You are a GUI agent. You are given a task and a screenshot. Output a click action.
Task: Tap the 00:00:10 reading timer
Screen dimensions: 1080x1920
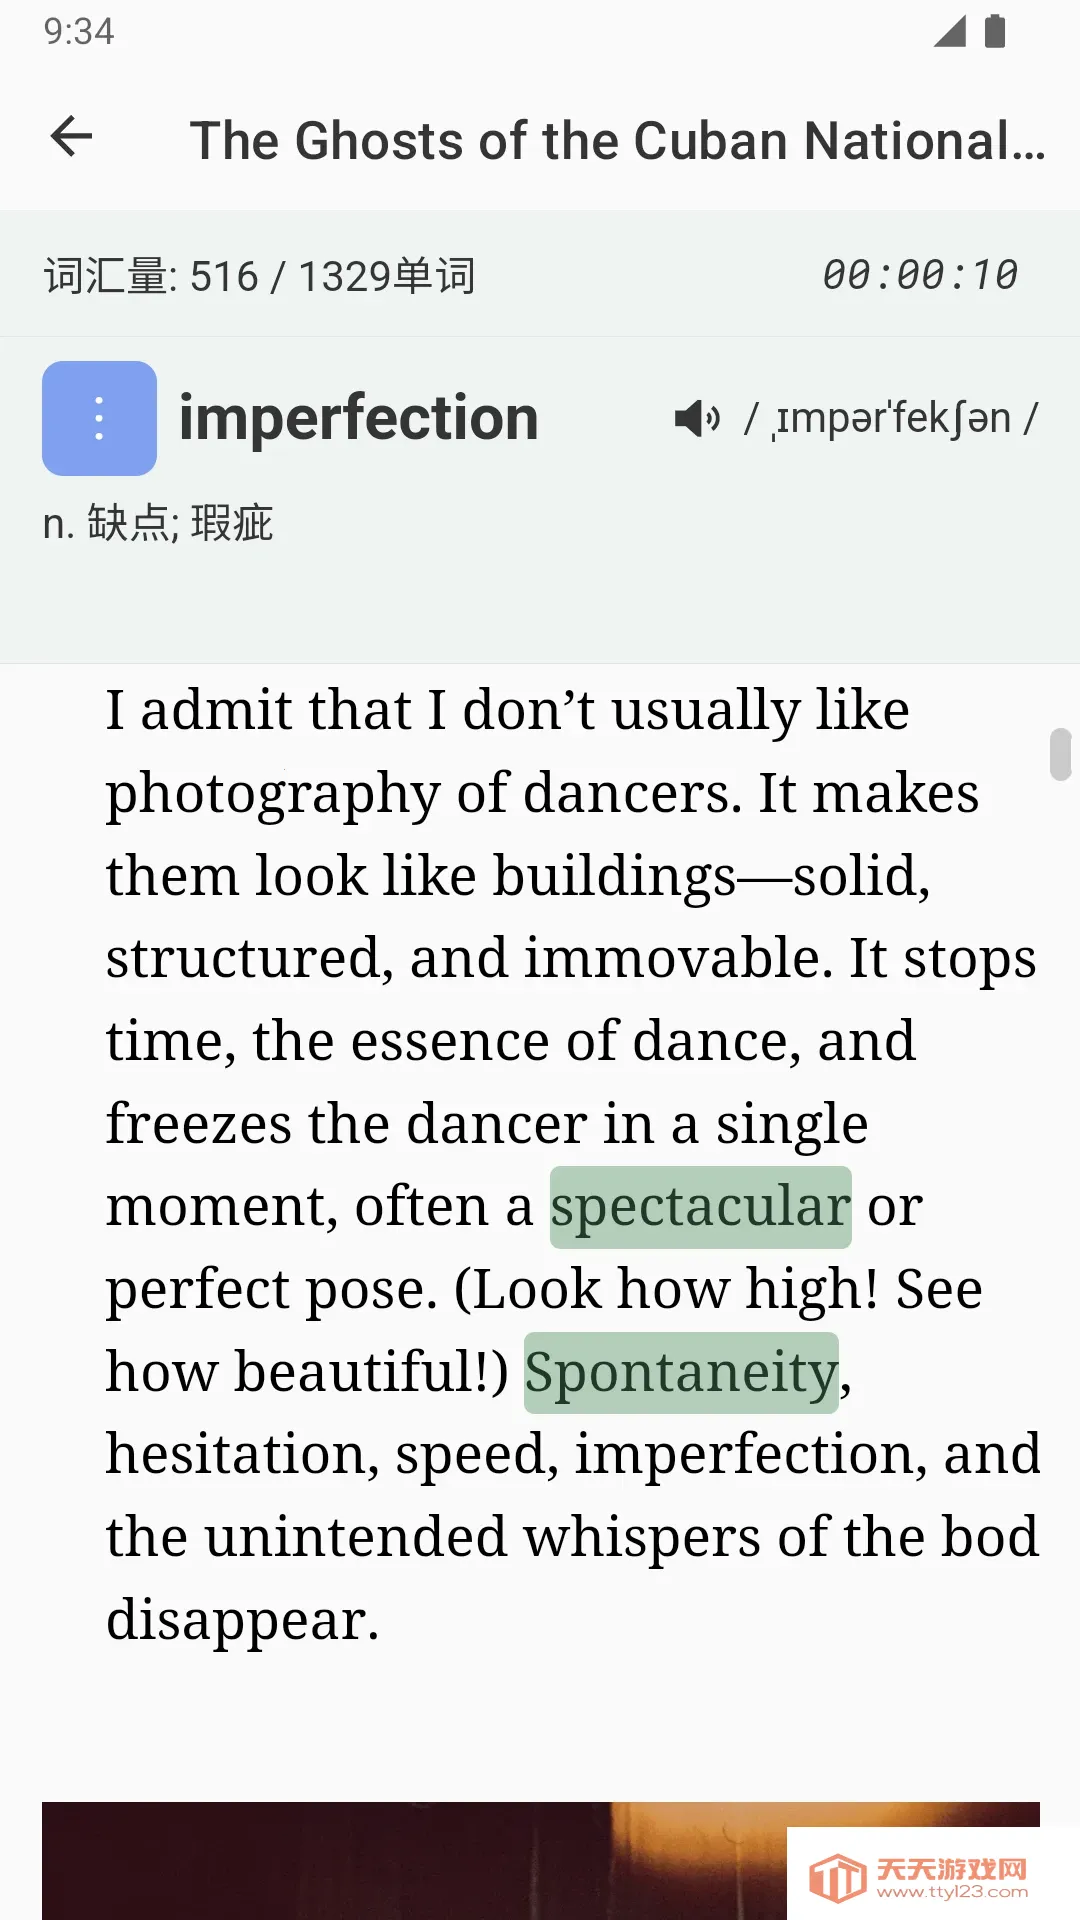pyautogui.click(x=919, y=275)
